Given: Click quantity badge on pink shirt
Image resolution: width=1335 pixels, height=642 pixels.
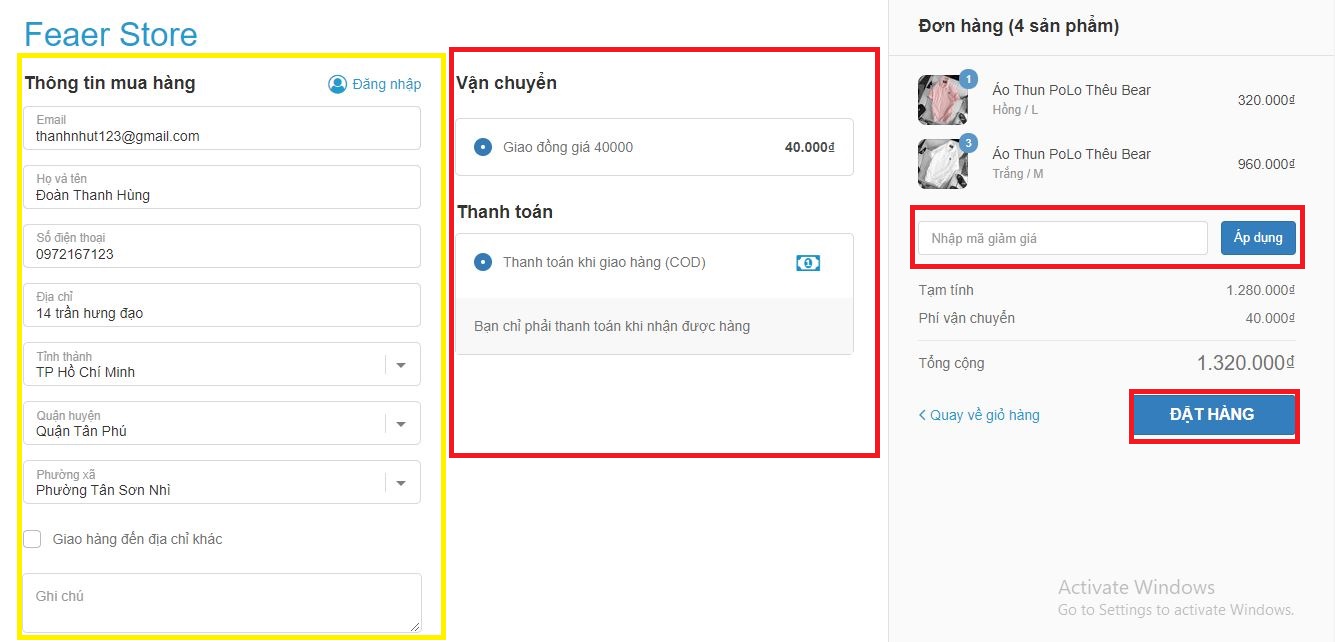Looking at the screenshot, I should click(x=968, y=79).
